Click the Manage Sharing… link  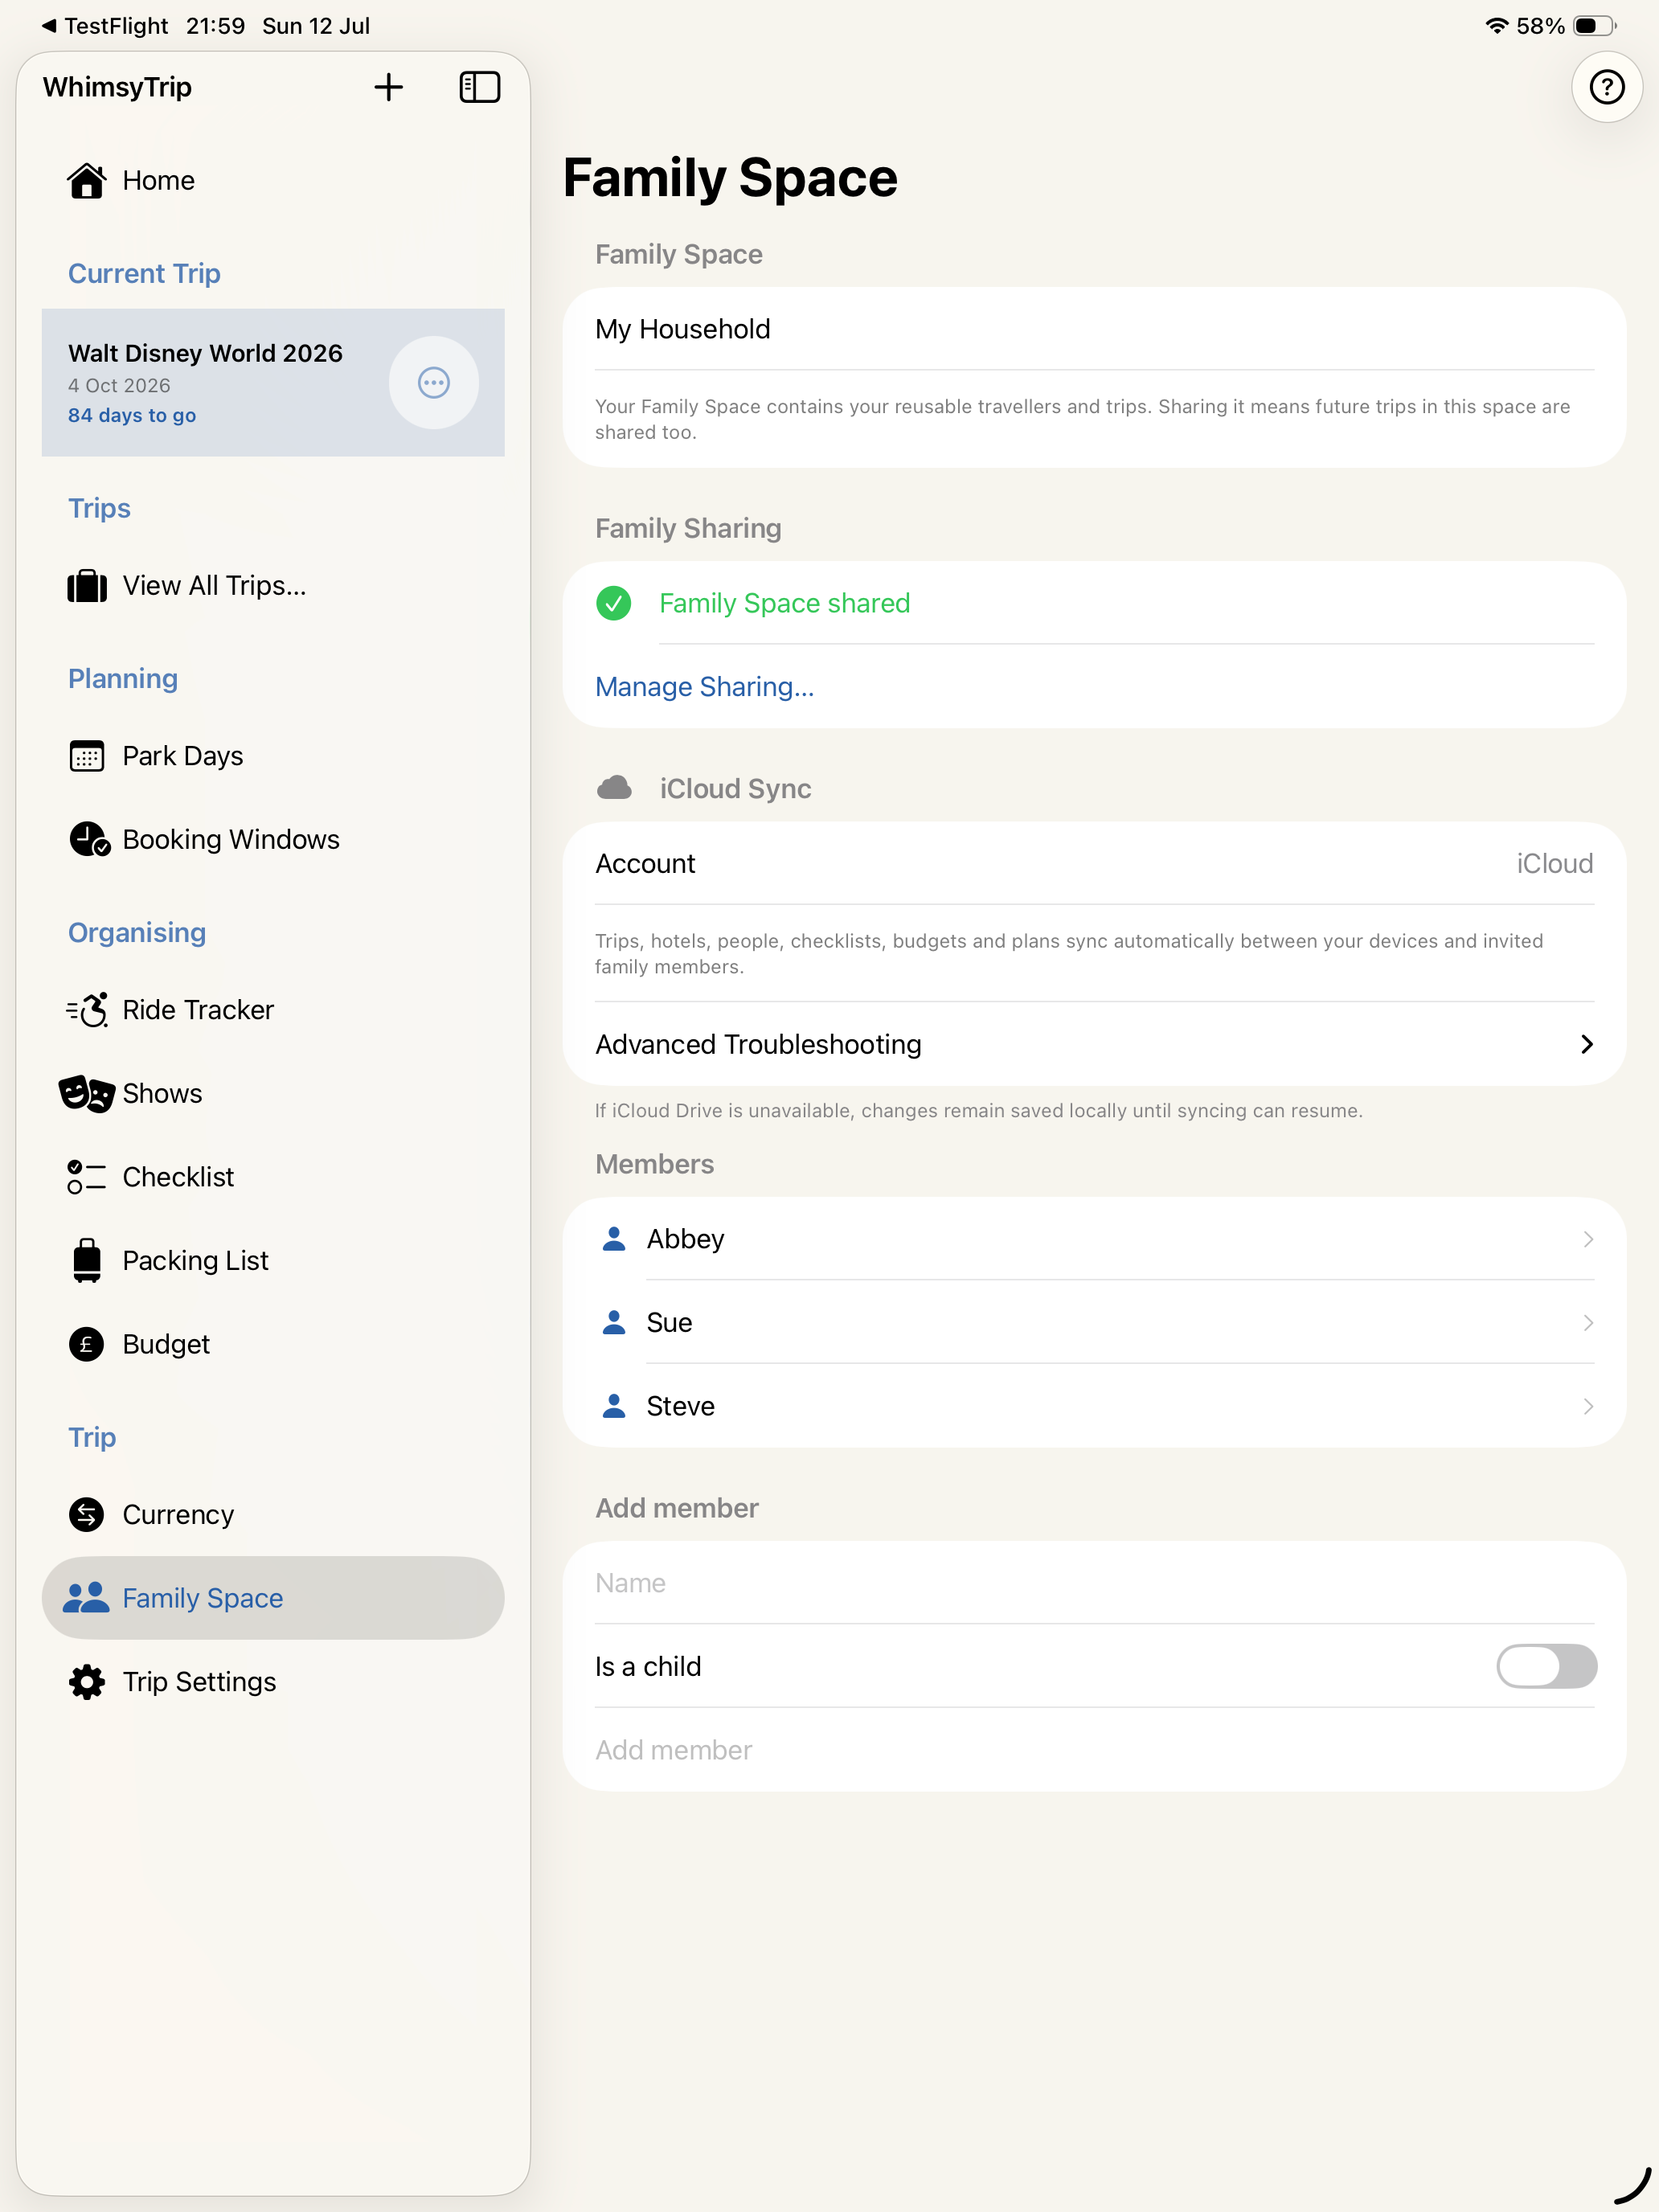[x=704, y=687]
